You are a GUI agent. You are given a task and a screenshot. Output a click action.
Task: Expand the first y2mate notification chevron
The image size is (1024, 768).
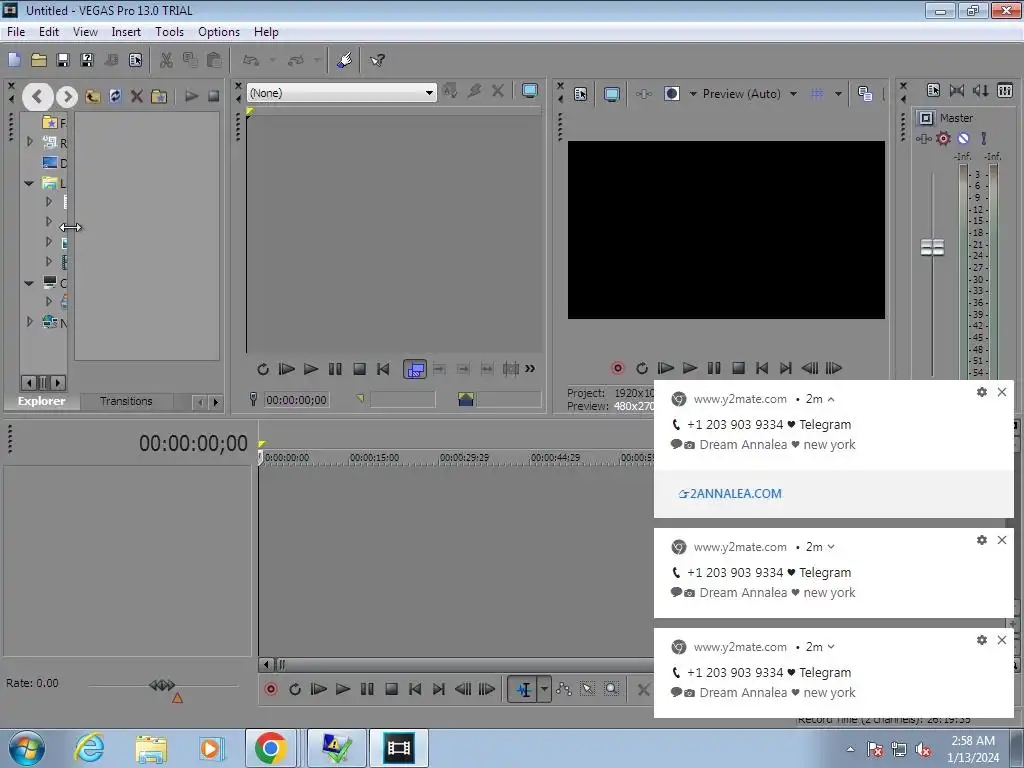[831, 399]
